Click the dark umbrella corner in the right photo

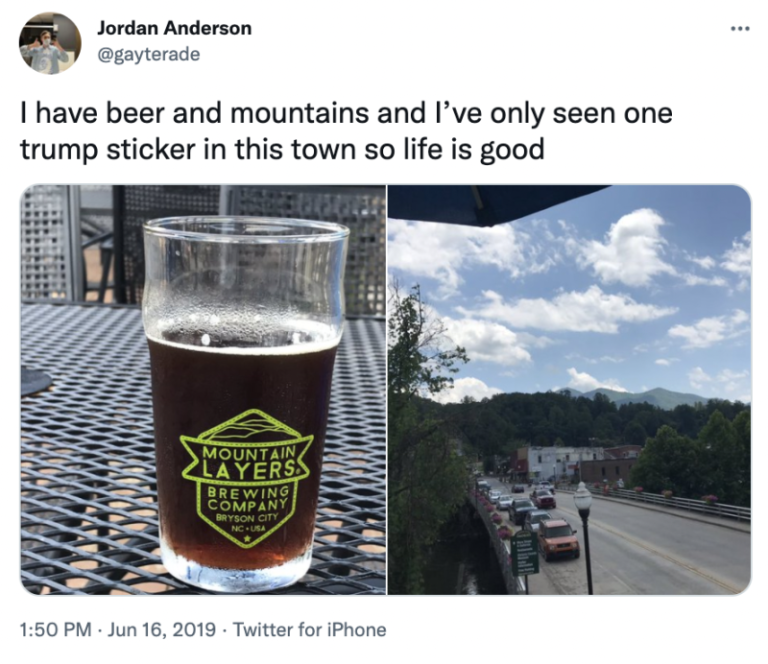click(497, 203)
